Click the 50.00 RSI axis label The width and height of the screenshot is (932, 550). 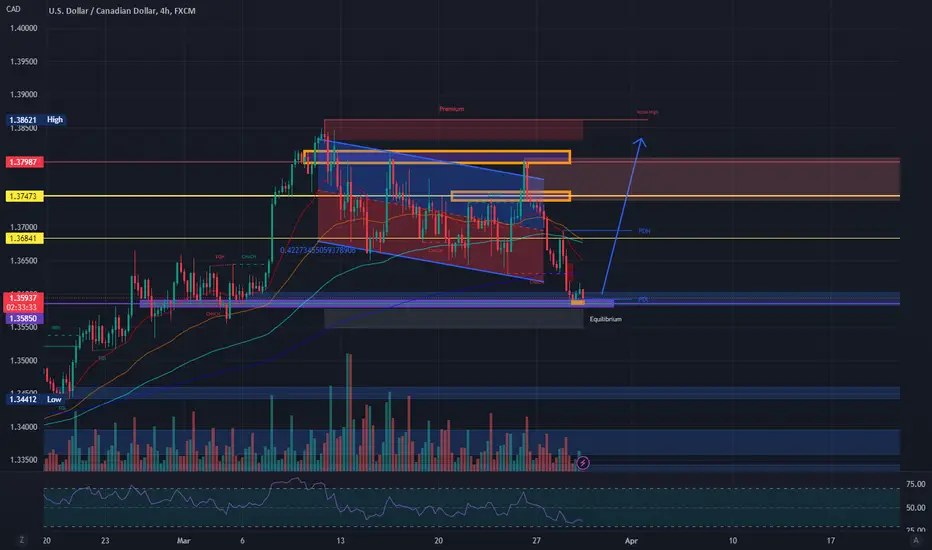click(915, 508)
